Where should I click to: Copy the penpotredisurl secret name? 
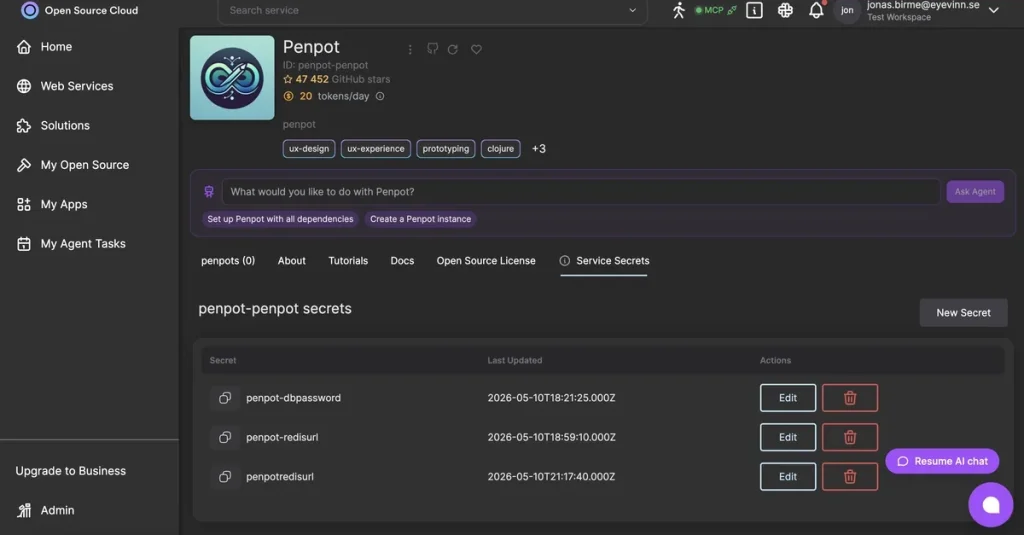225,477
